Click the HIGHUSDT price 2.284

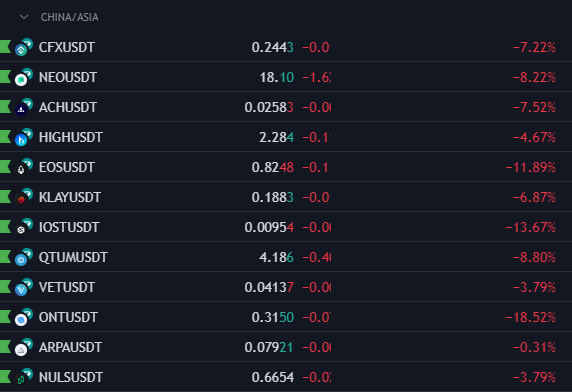277,137
